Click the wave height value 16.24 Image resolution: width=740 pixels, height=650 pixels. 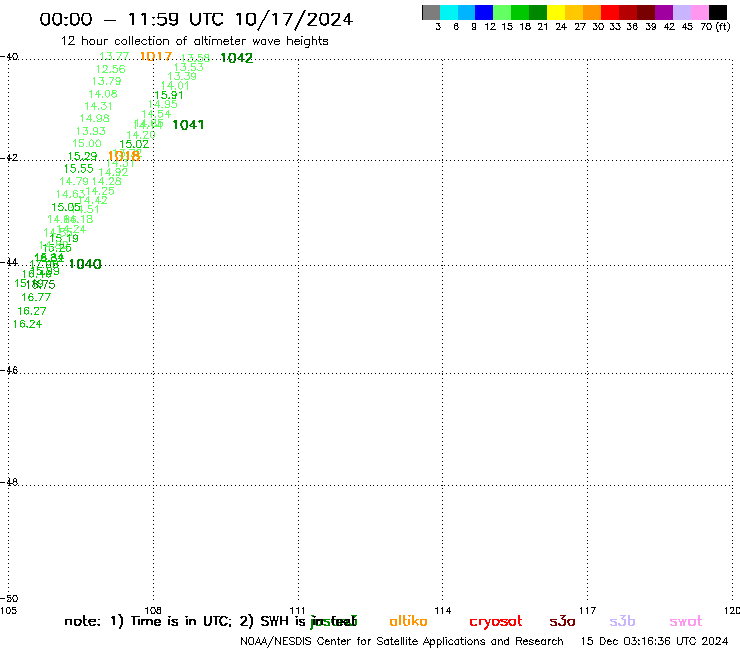click(x=27, y=324)
